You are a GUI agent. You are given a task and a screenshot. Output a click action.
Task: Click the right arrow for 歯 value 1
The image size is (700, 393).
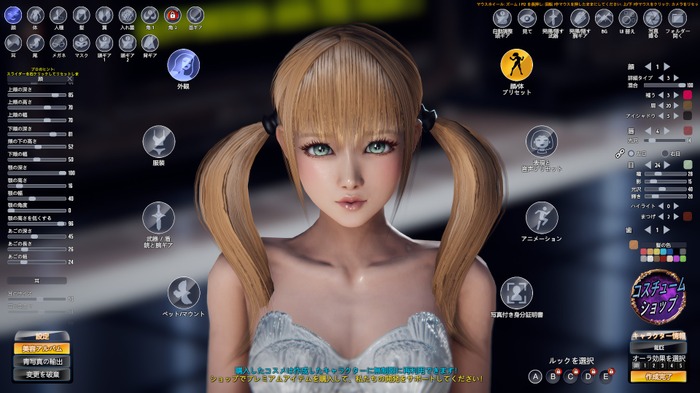click(667, 230)
